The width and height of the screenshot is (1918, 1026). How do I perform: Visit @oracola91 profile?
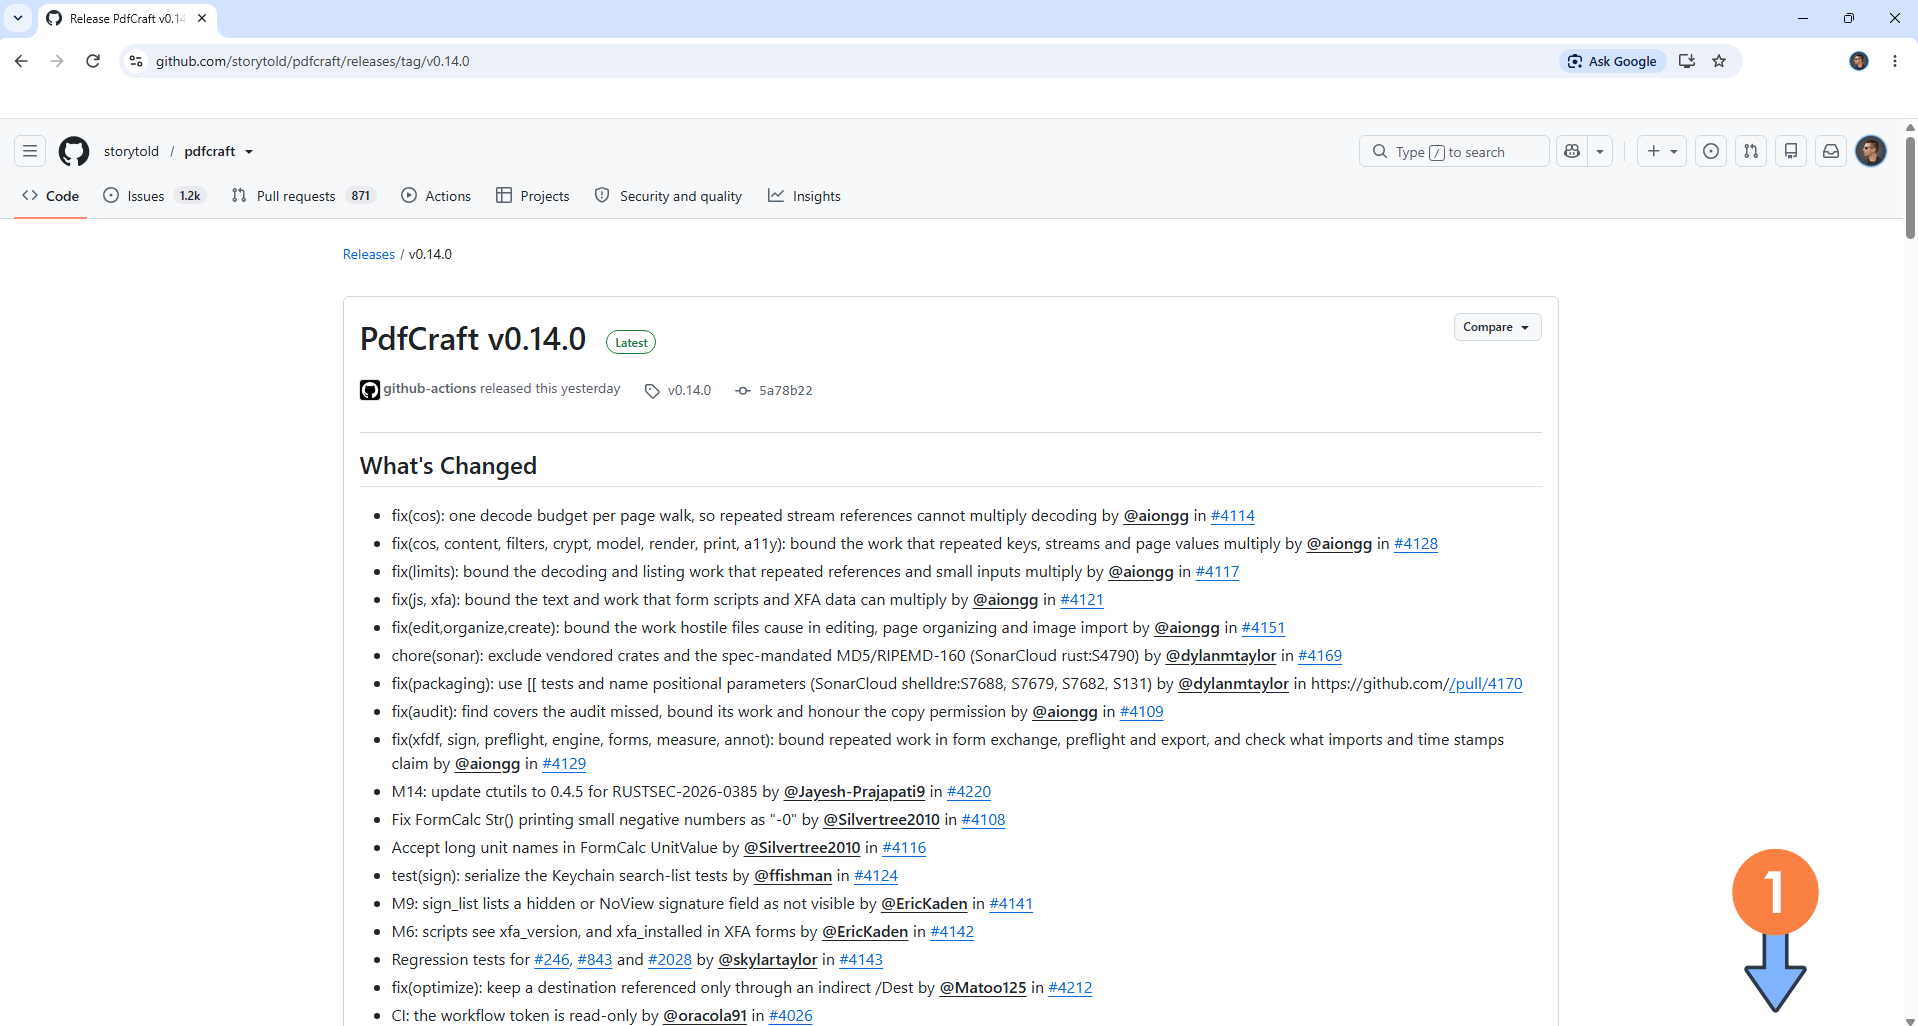point(705,1016)
